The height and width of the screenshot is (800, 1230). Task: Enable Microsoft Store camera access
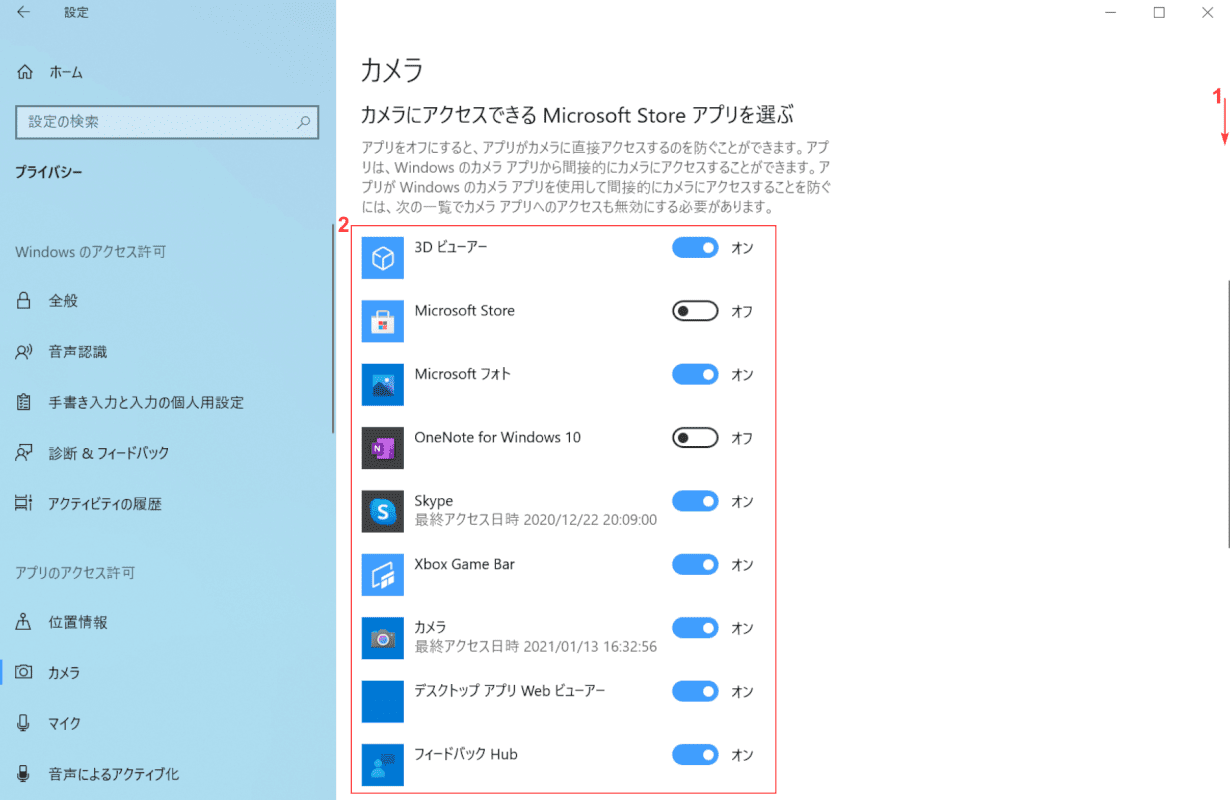point(695,311)
